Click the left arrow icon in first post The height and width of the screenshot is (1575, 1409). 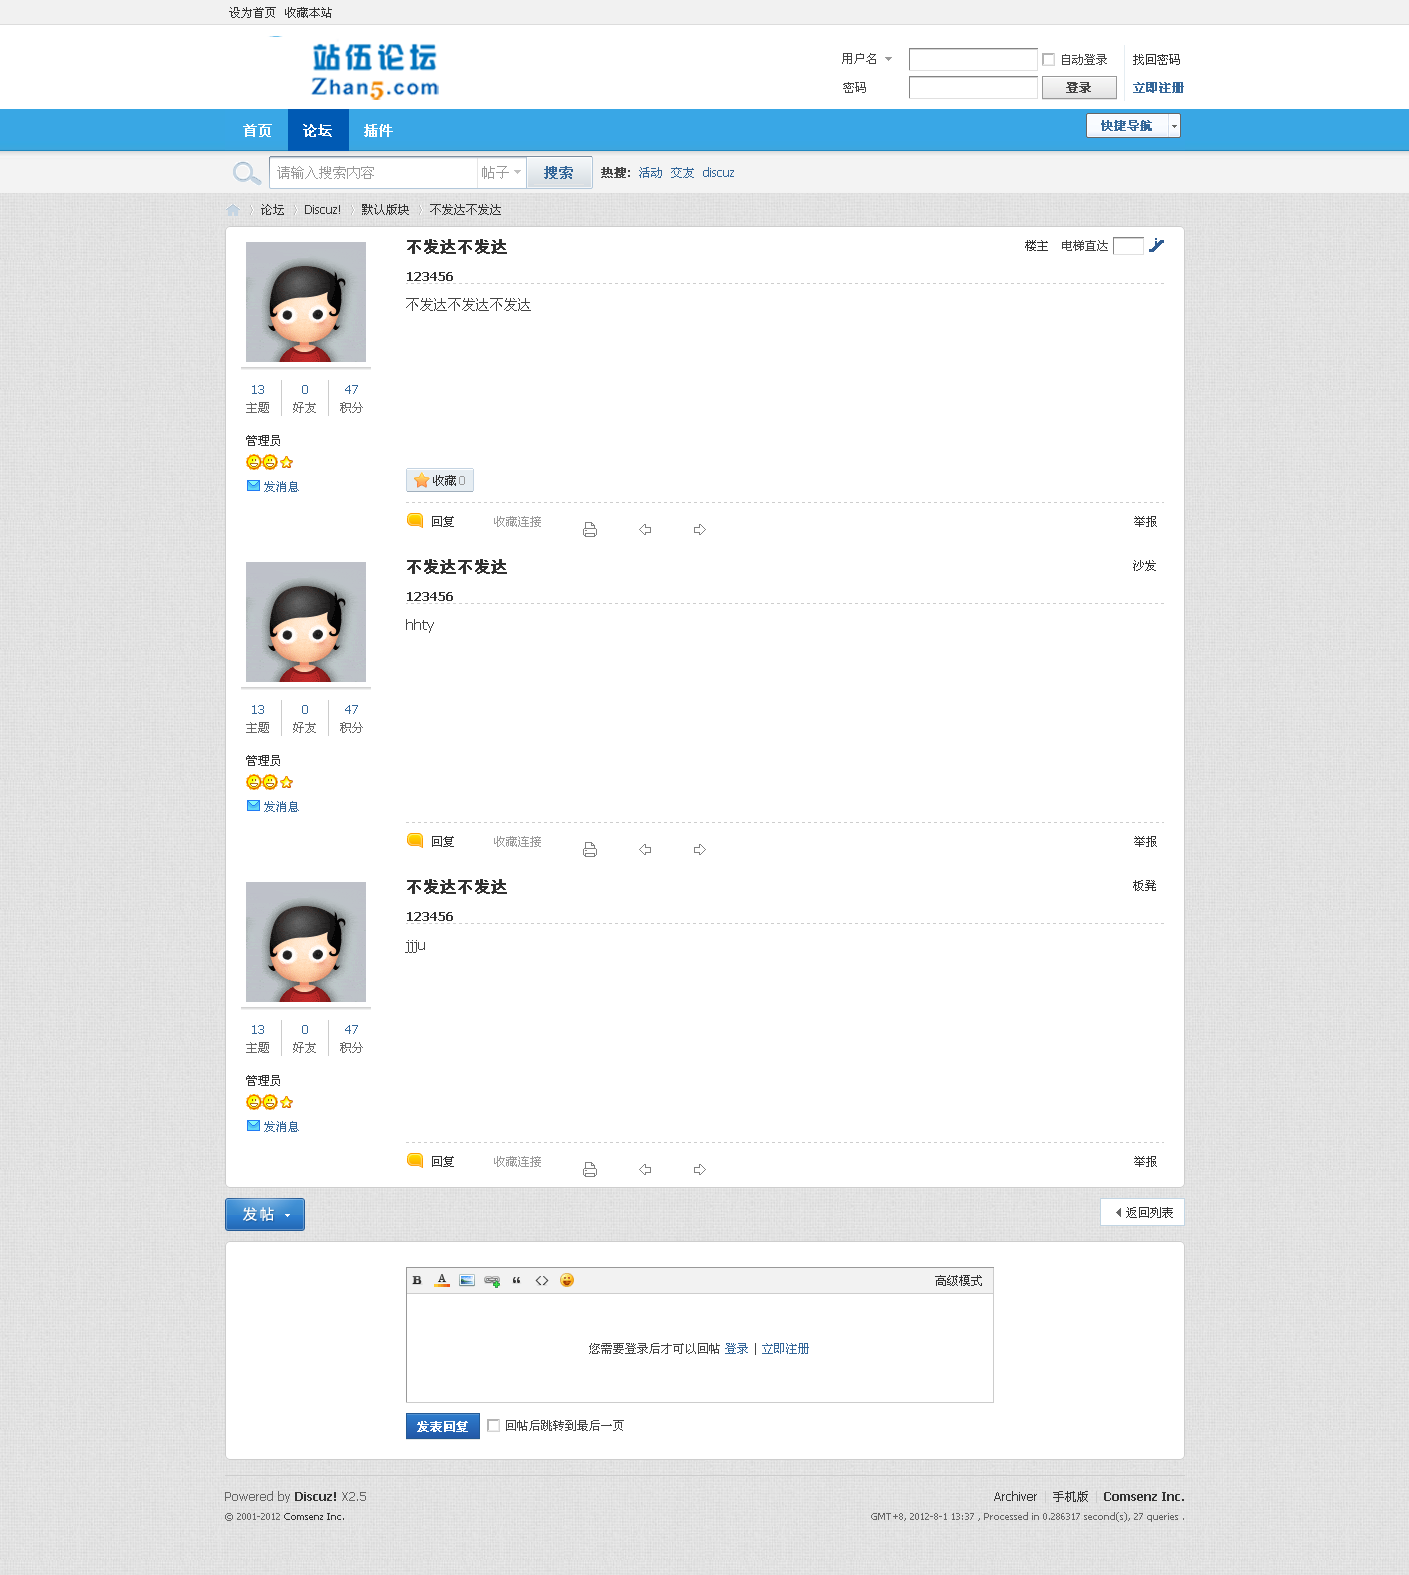[645, 530]
